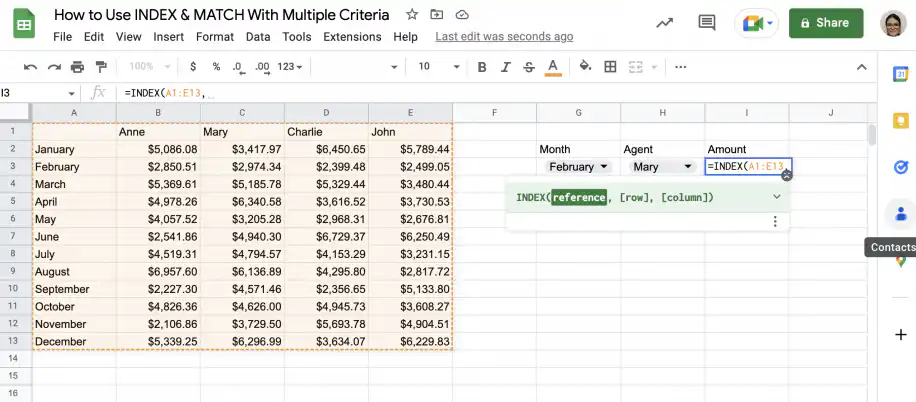Open the Format menu
916x402 pixels.
pyautogui.click(x=214, y=37)
